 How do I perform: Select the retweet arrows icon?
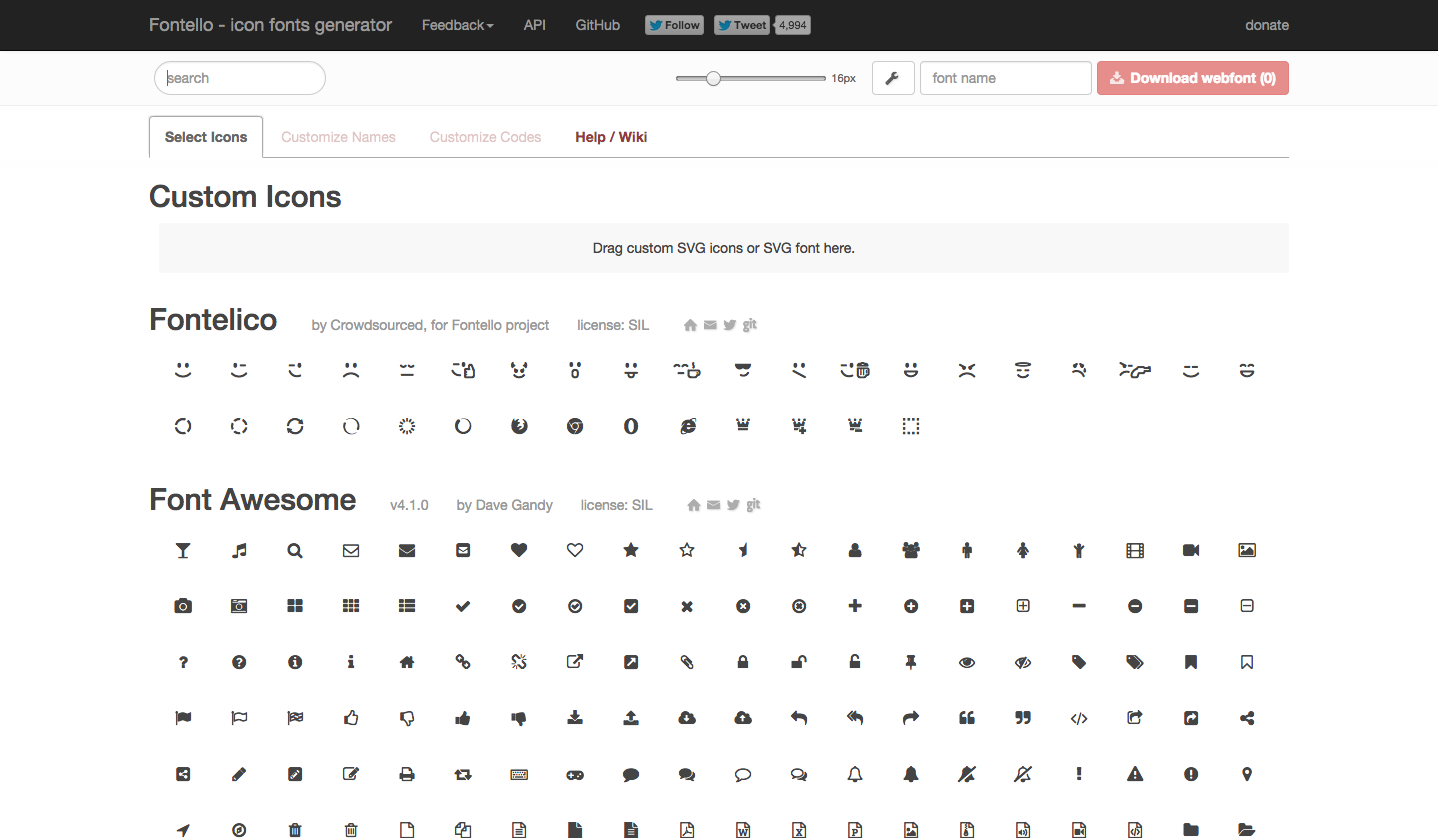click(463, 774)
